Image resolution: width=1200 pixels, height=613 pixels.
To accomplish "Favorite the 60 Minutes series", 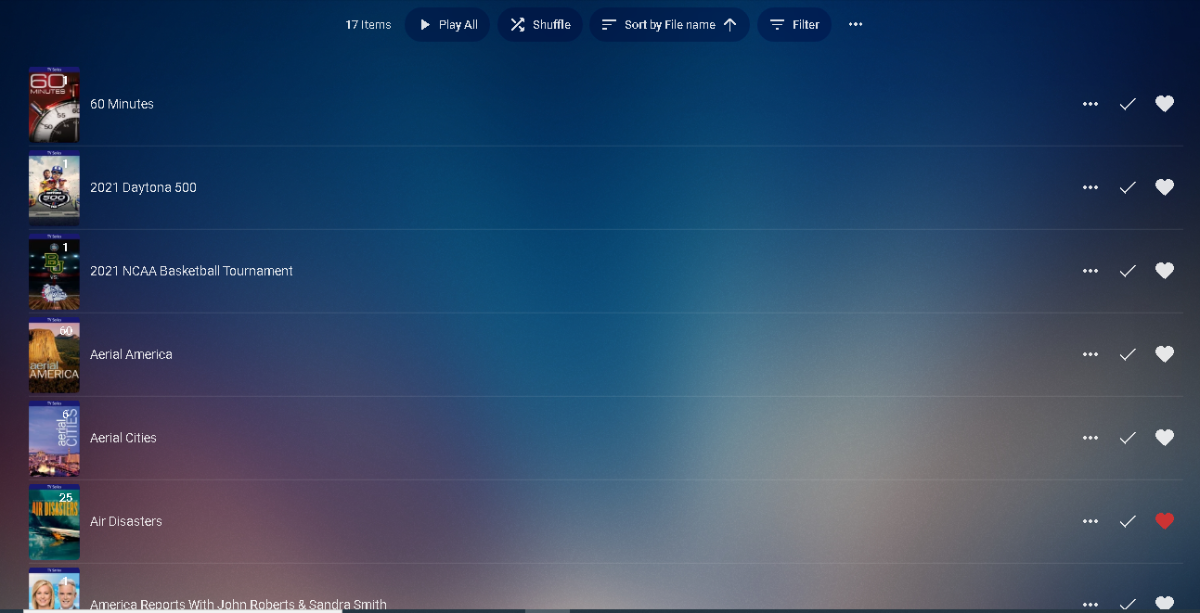I will [x=1164, y=104].
